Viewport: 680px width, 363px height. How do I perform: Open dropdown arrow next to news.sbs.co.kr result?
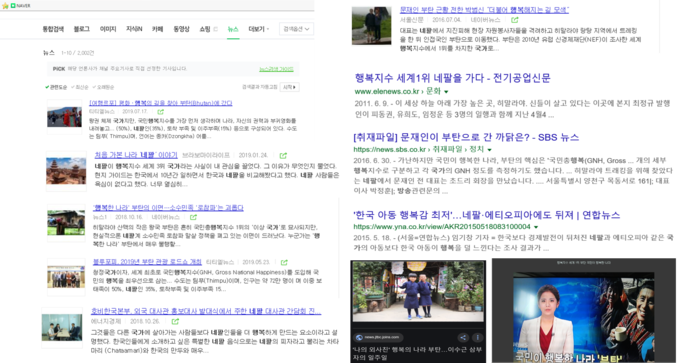coord(489,150)
